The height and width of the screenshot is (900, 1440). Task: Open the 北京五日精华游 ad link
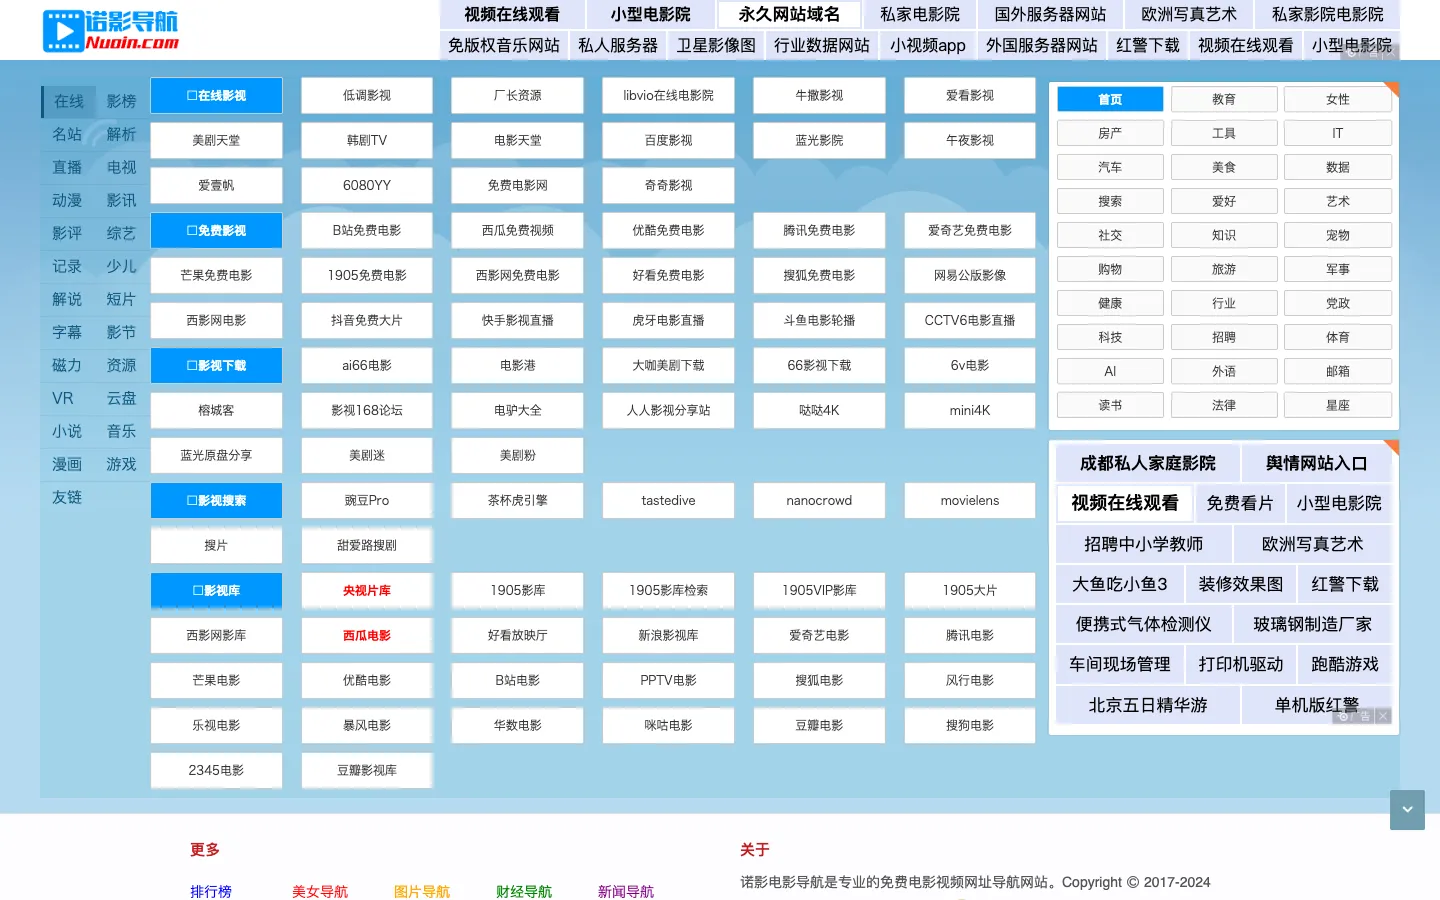tap(1148, 705)
